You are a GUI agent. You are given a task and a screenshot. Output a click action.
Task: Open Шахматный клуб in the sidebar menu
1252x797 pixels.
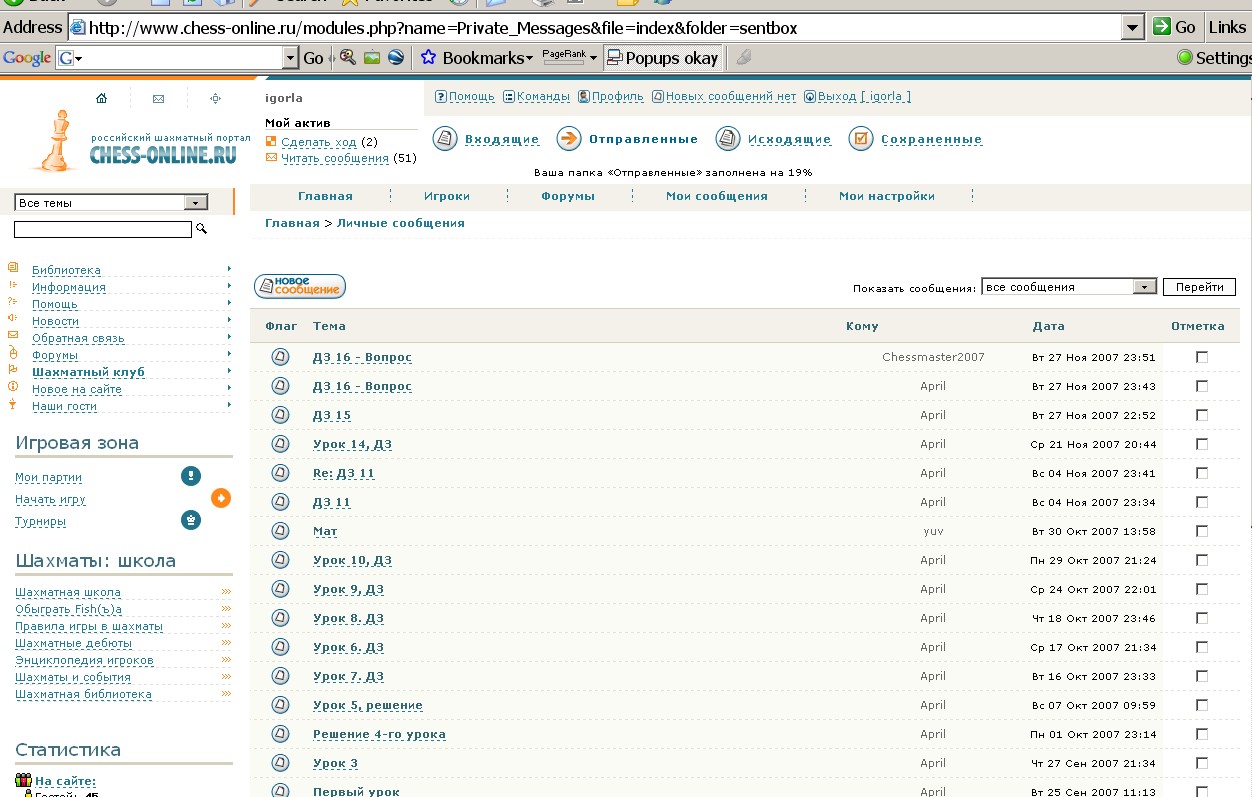[88, 372]
